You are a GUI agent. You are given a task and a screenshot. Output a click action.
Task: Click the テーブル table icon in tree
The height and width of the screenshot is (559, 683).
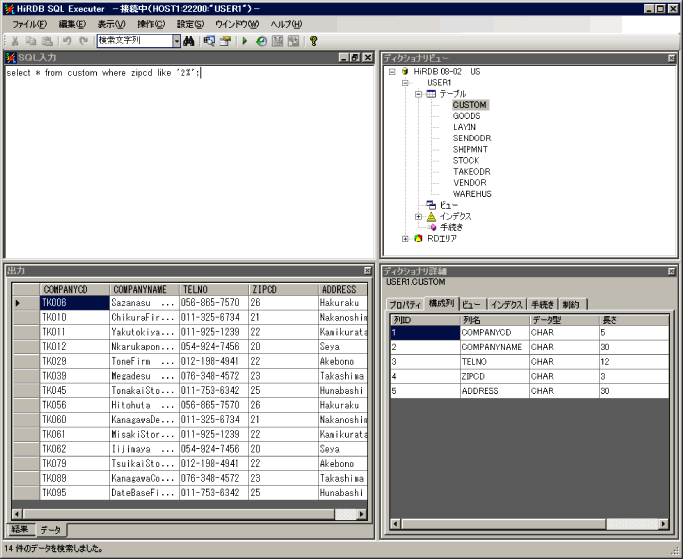point(431,94)
